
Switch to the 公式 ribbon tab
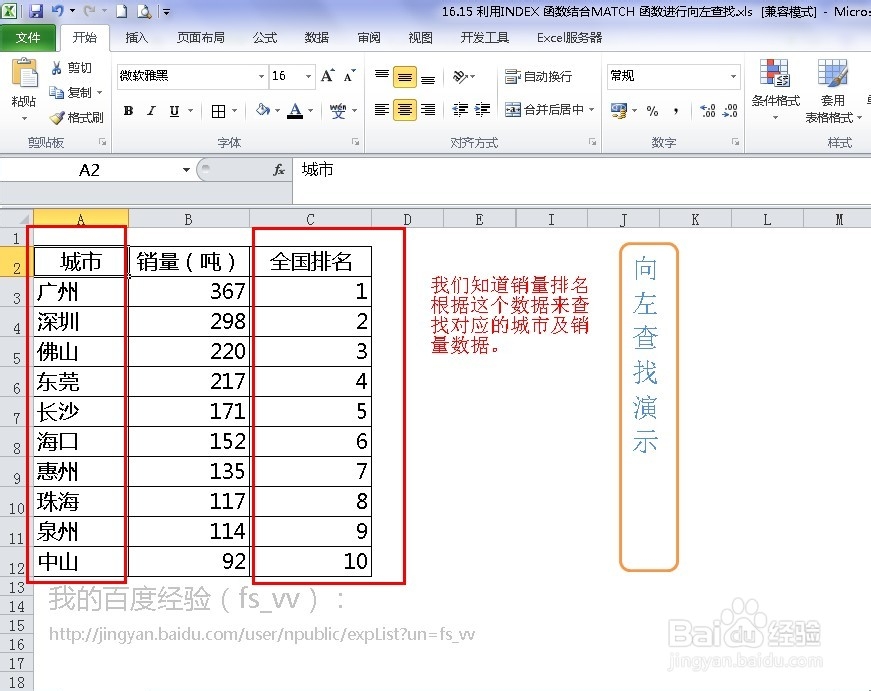tap(264, 38)
